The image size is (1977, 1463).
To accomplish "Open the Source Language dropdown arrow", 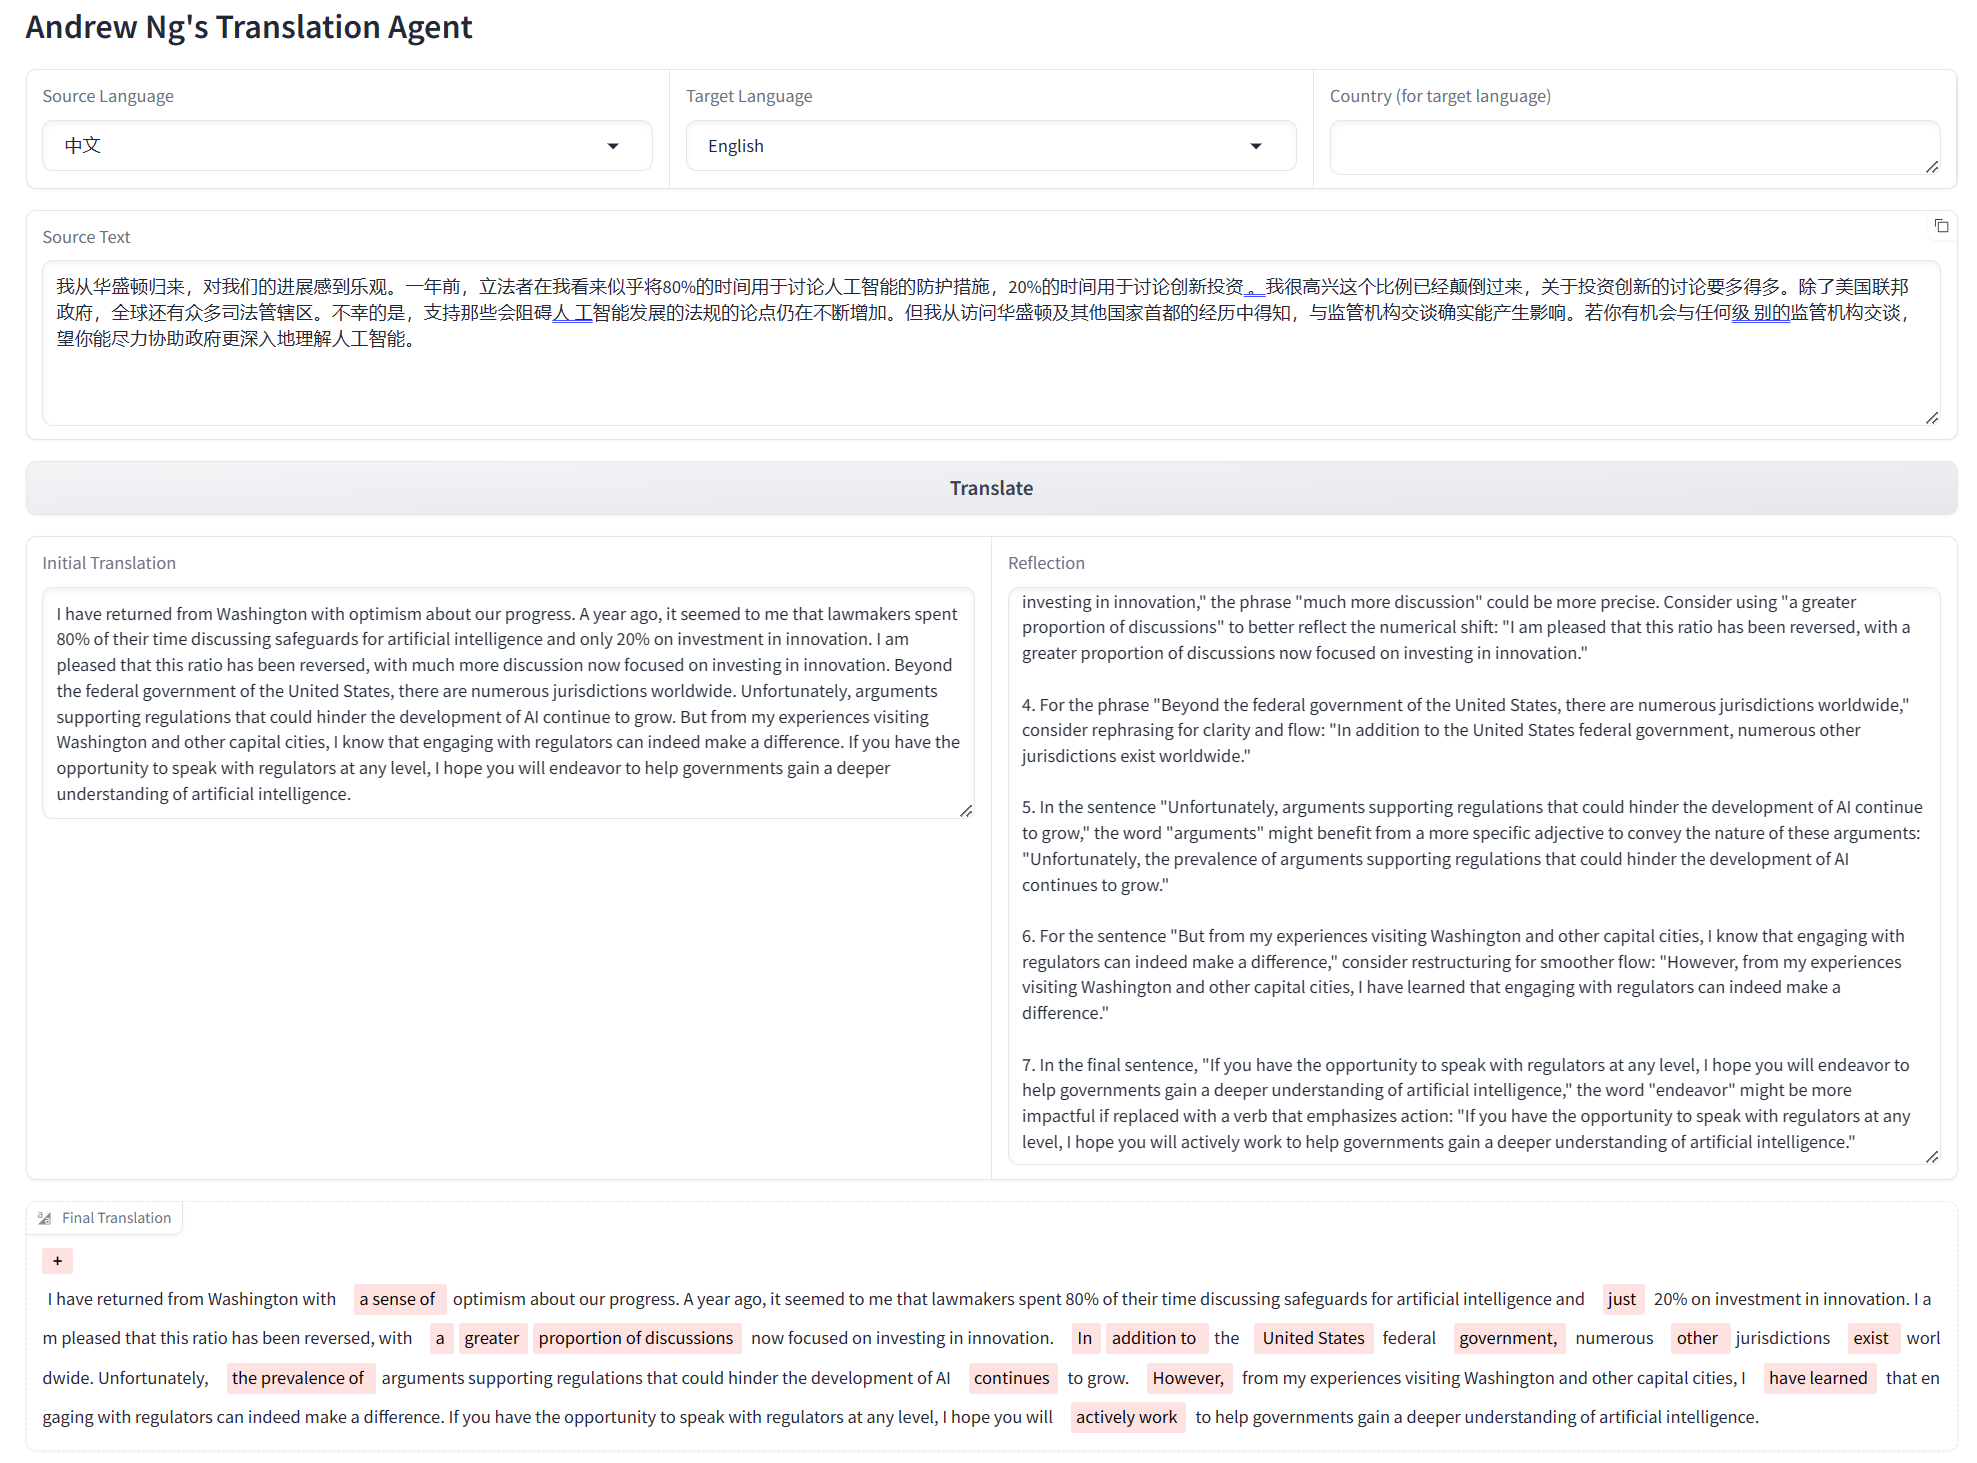I will coord(613,146).
